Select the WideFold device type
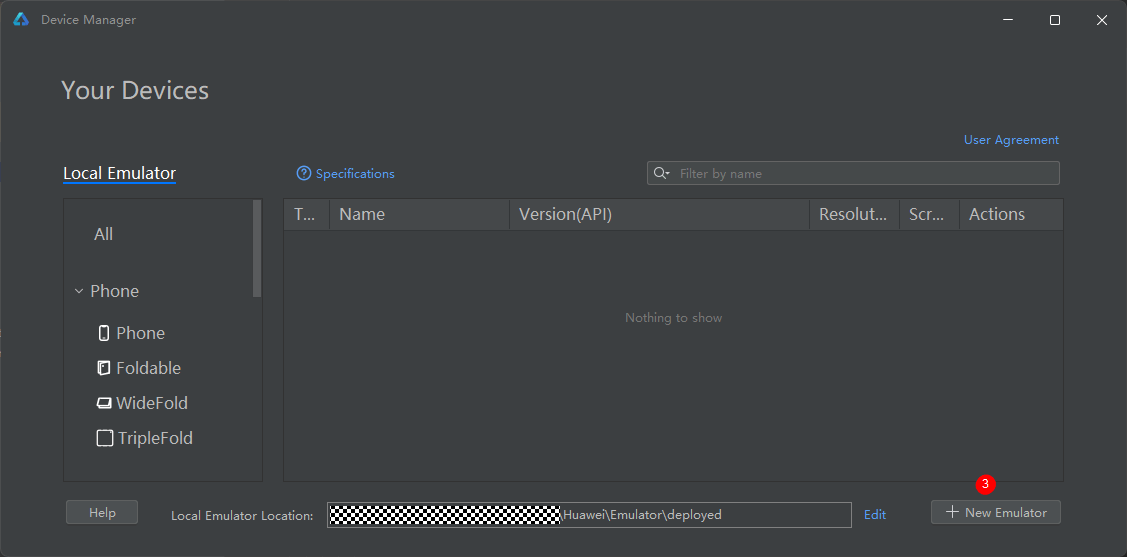The height and width of the screenshot is (557, 1127). [x=152, y=403]
